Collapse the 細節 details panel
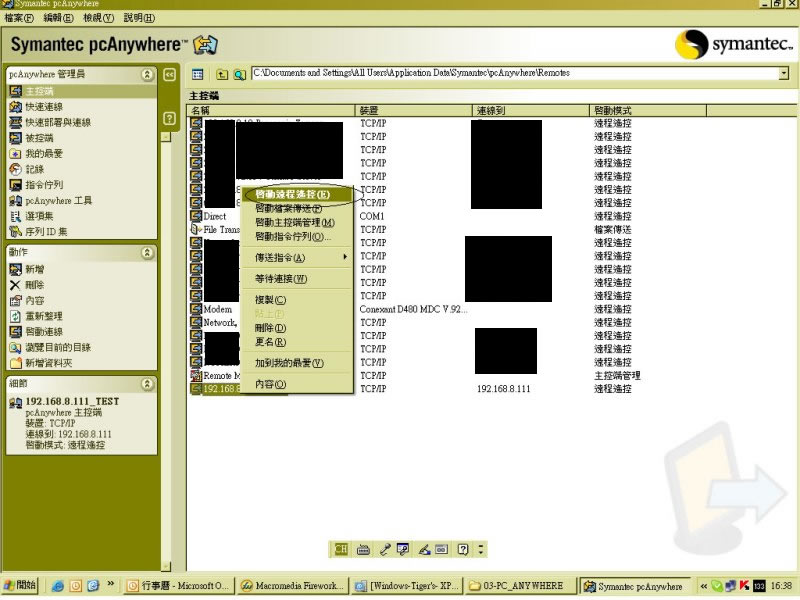 point(147,384)
